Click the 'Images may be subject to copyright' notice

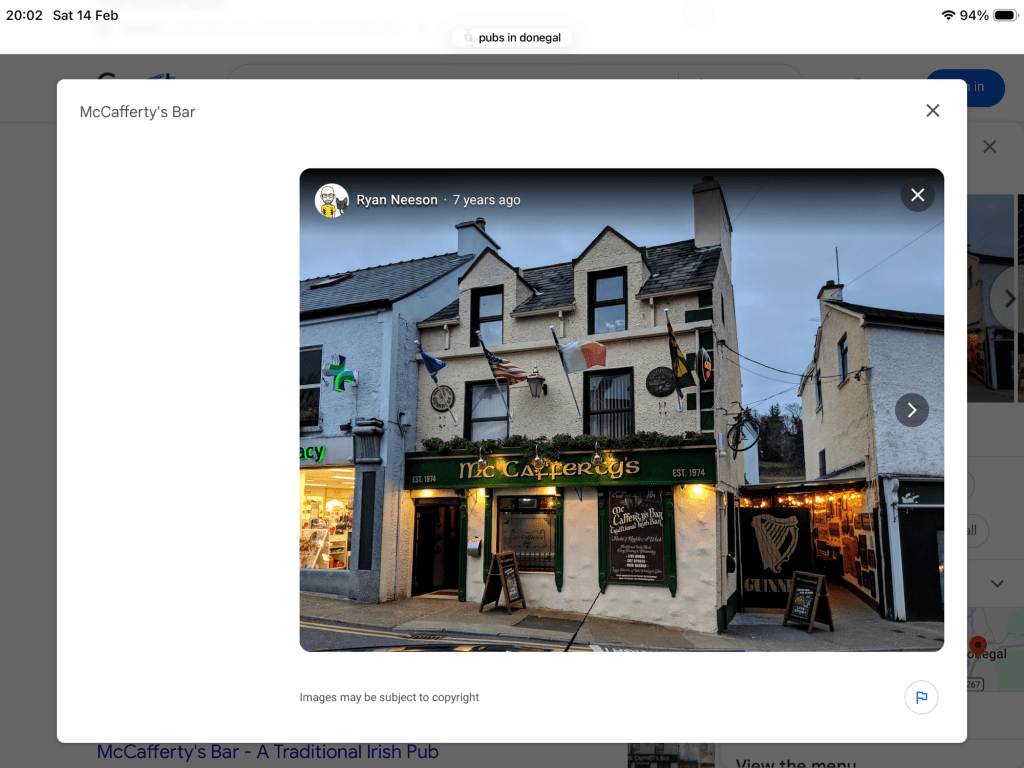click(x=389, y=697)
